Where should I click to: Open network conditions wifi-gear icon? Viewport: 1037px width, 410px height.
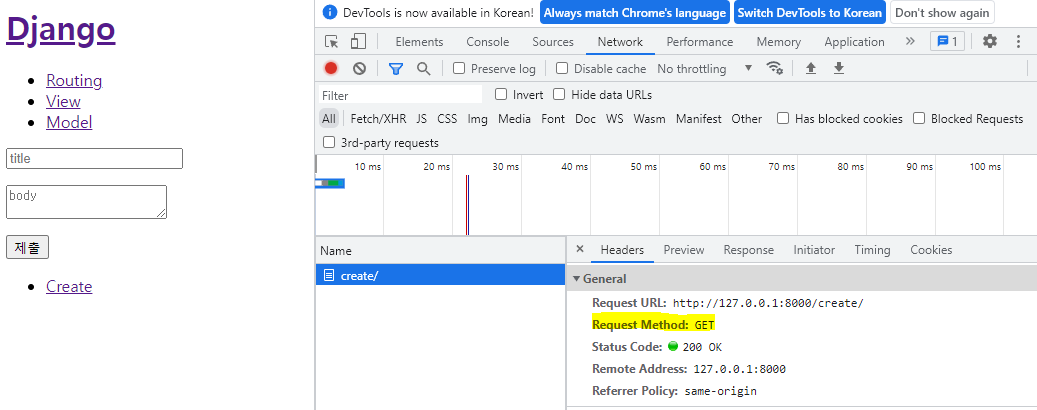[774, 68]
